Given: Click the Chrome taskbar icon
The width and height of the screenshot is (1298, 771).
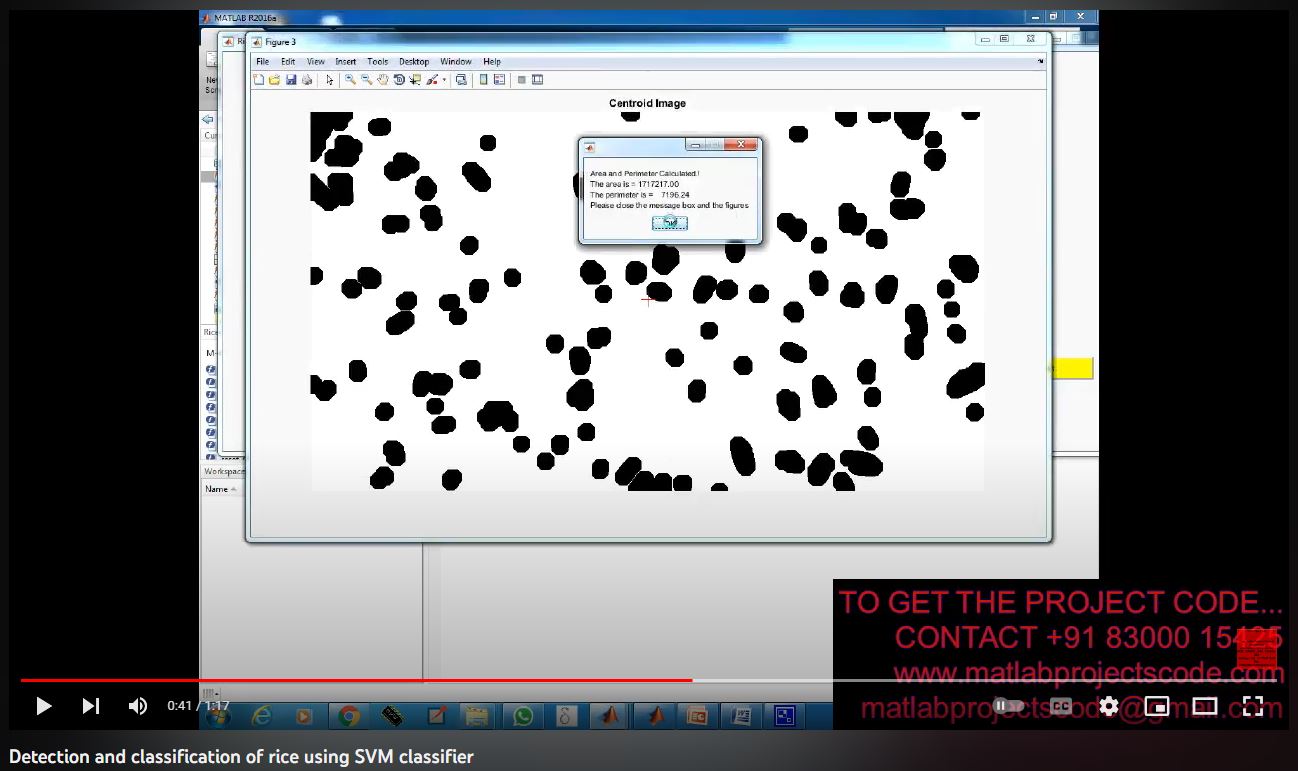Looking at the screenshot, I should [348, 716].
